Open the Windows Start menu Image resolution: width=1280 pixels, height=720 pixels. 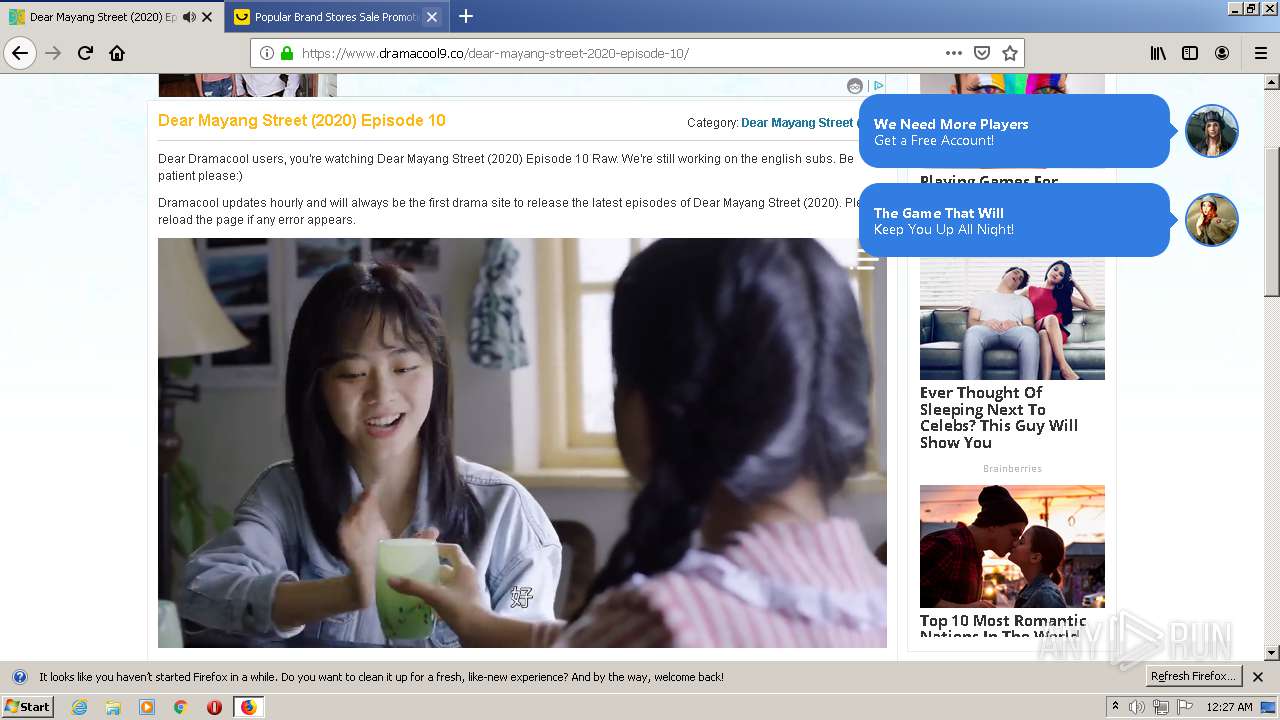(x=27, y=706)
